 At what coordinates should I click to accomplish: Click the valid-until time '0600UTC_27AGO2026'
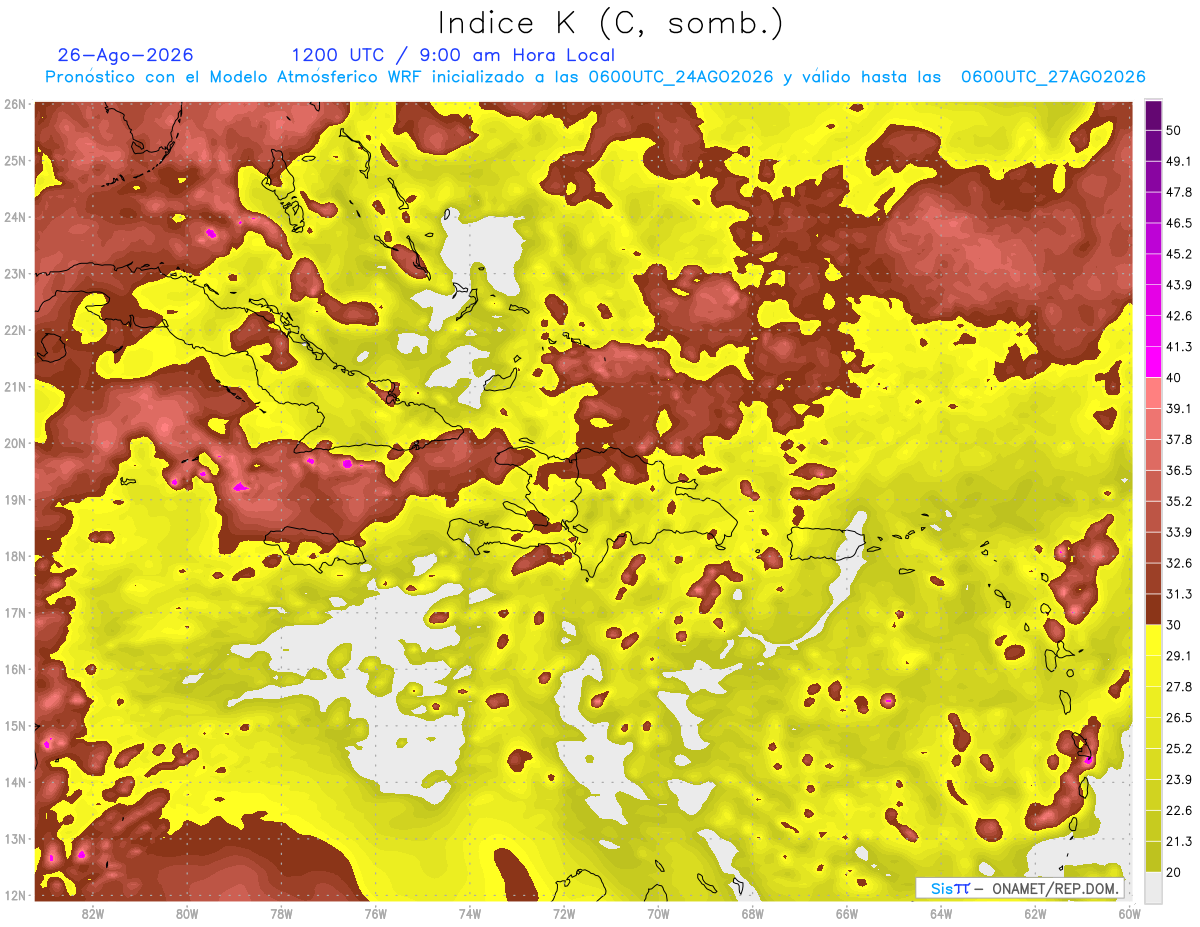(x=1053, y=77)
